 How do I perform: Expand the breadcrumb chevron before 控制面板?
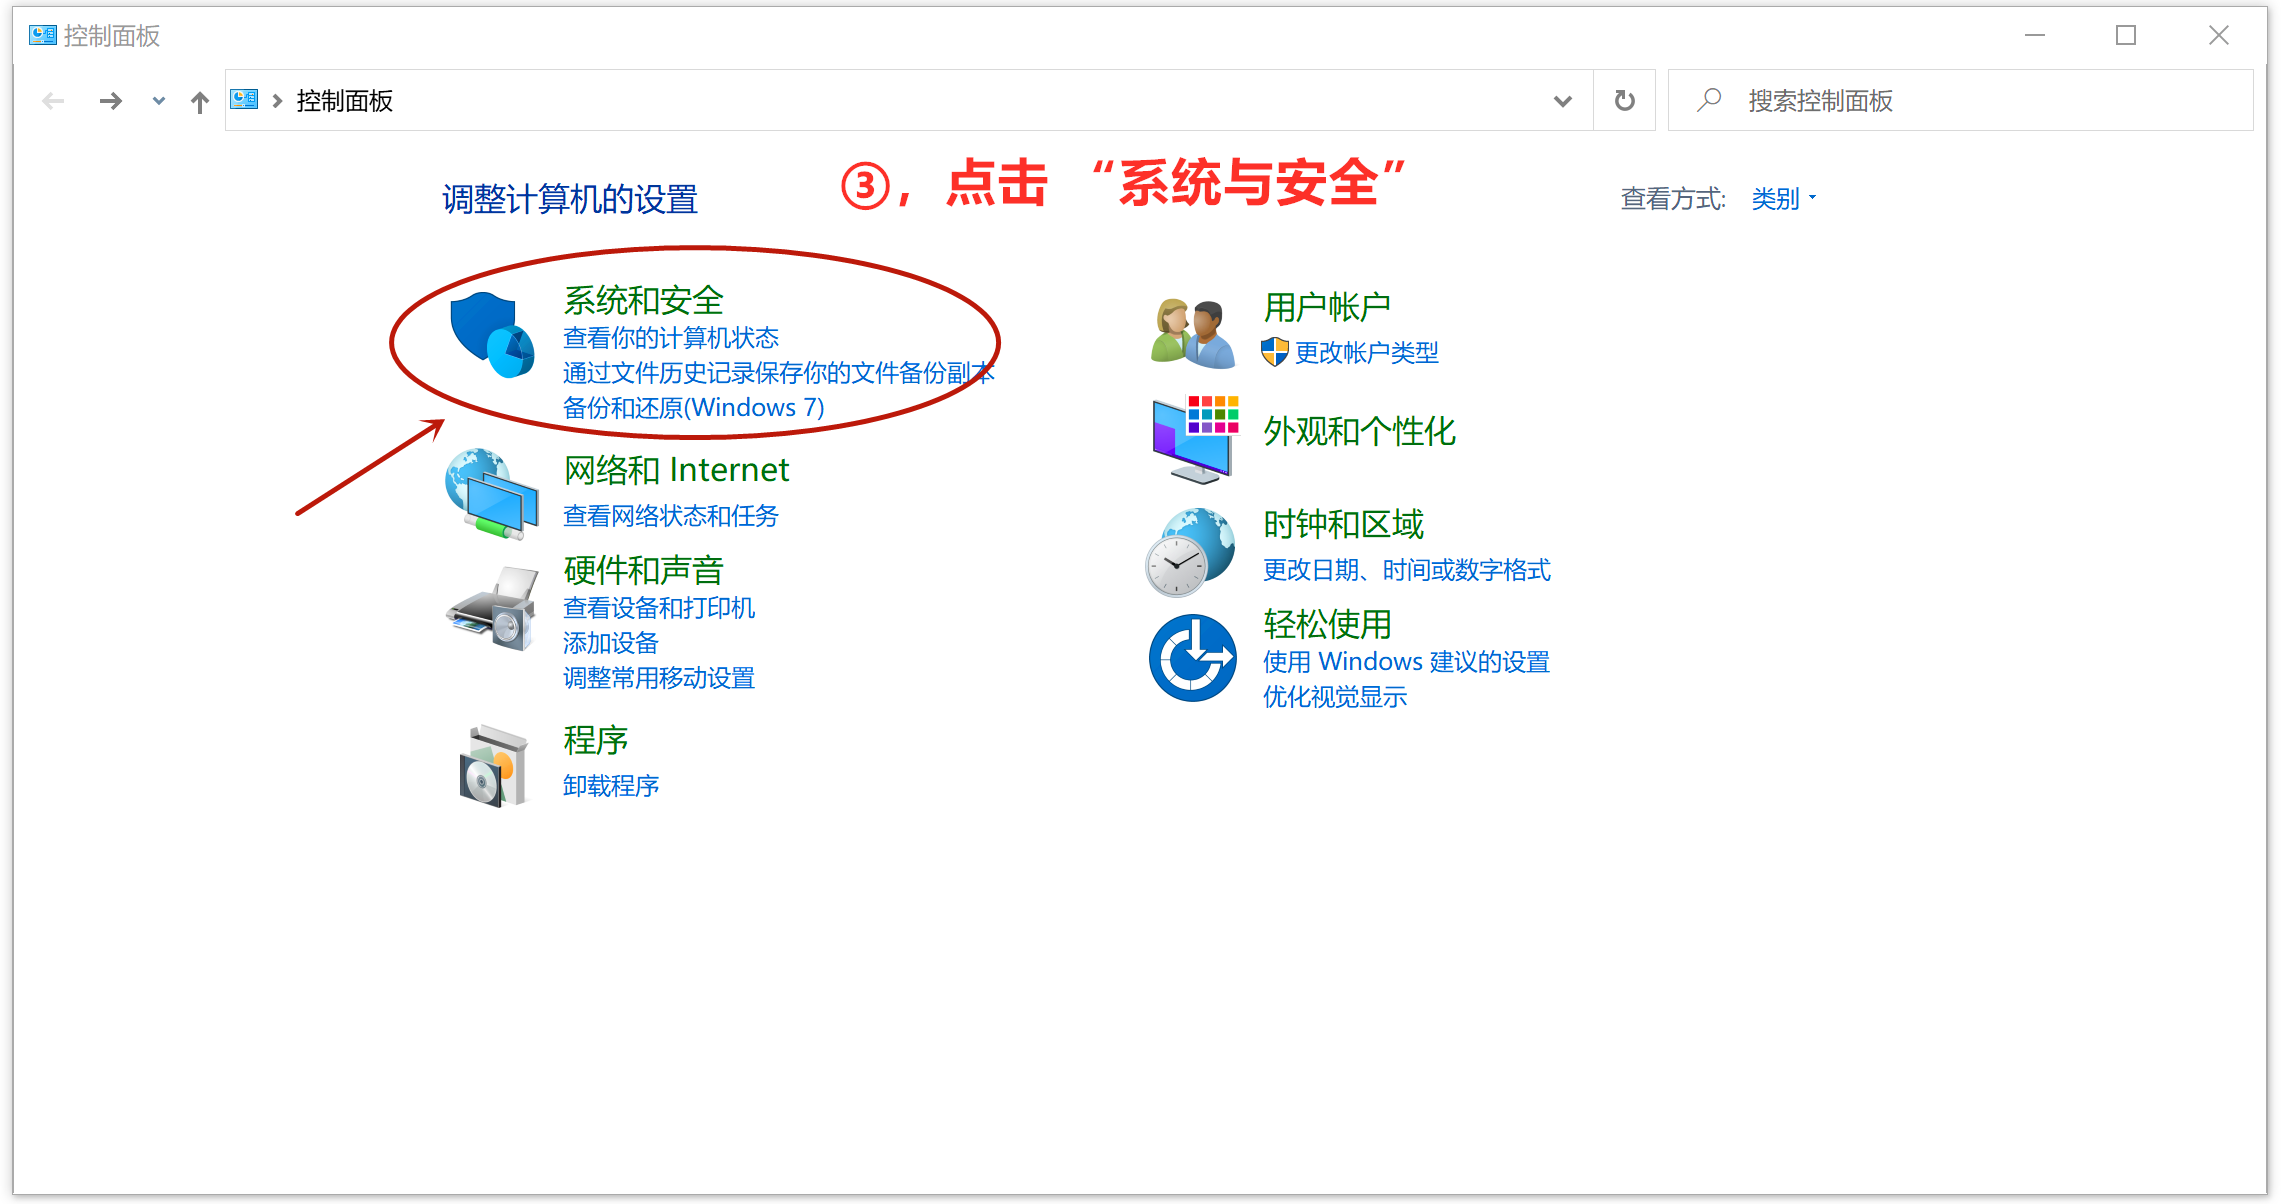(277, 101)
